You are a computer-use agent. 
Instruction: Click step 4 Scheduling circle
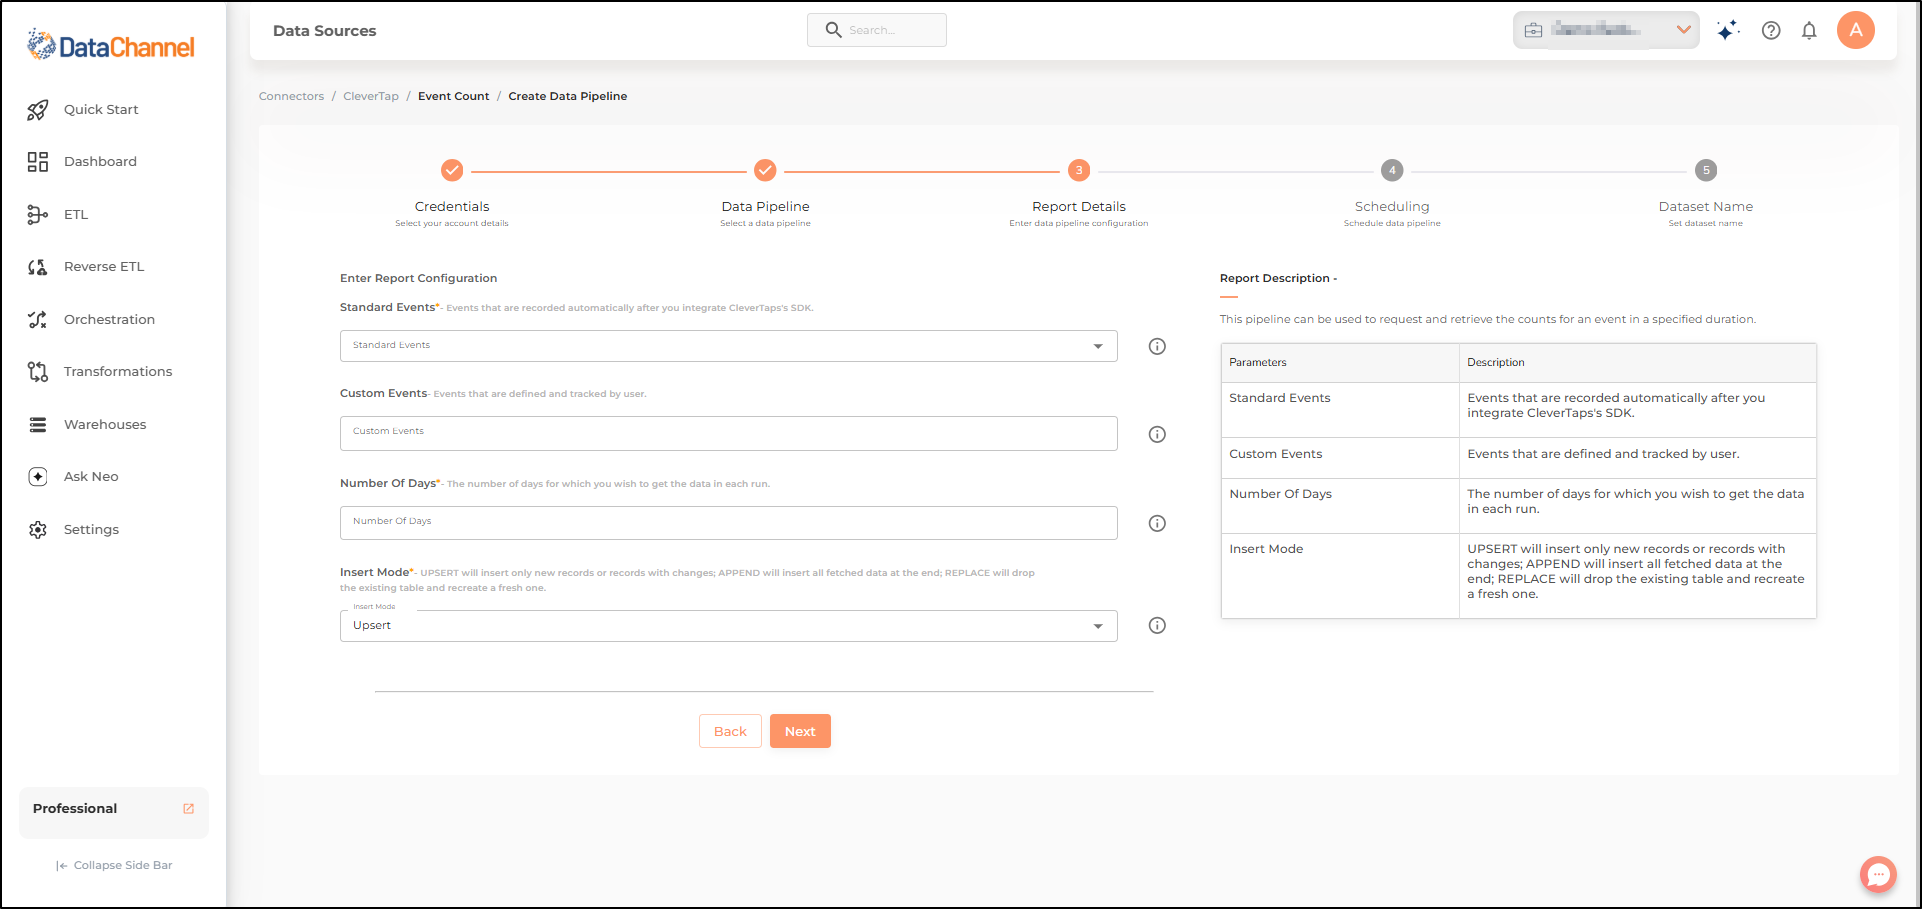(1392, 170)
